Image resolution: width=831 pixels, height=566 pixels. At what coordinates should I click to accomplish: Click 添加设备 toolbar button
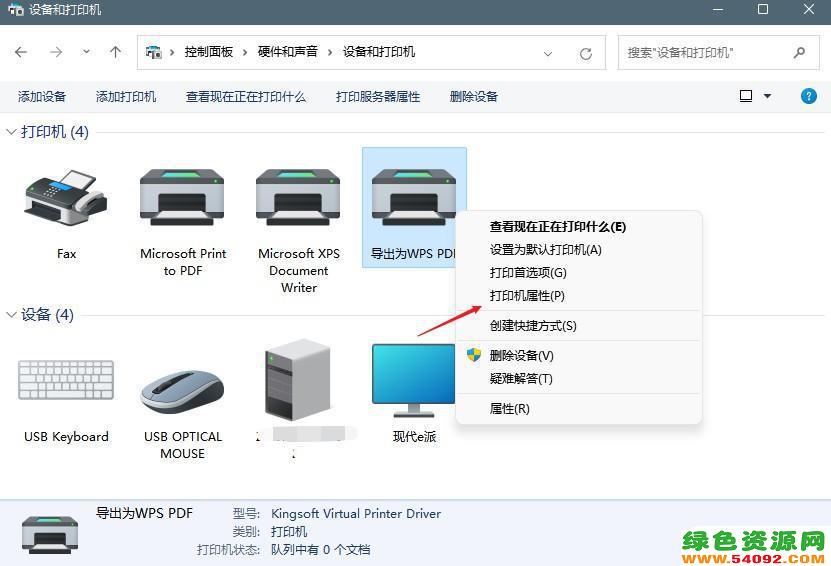click(x=41, y=96)
